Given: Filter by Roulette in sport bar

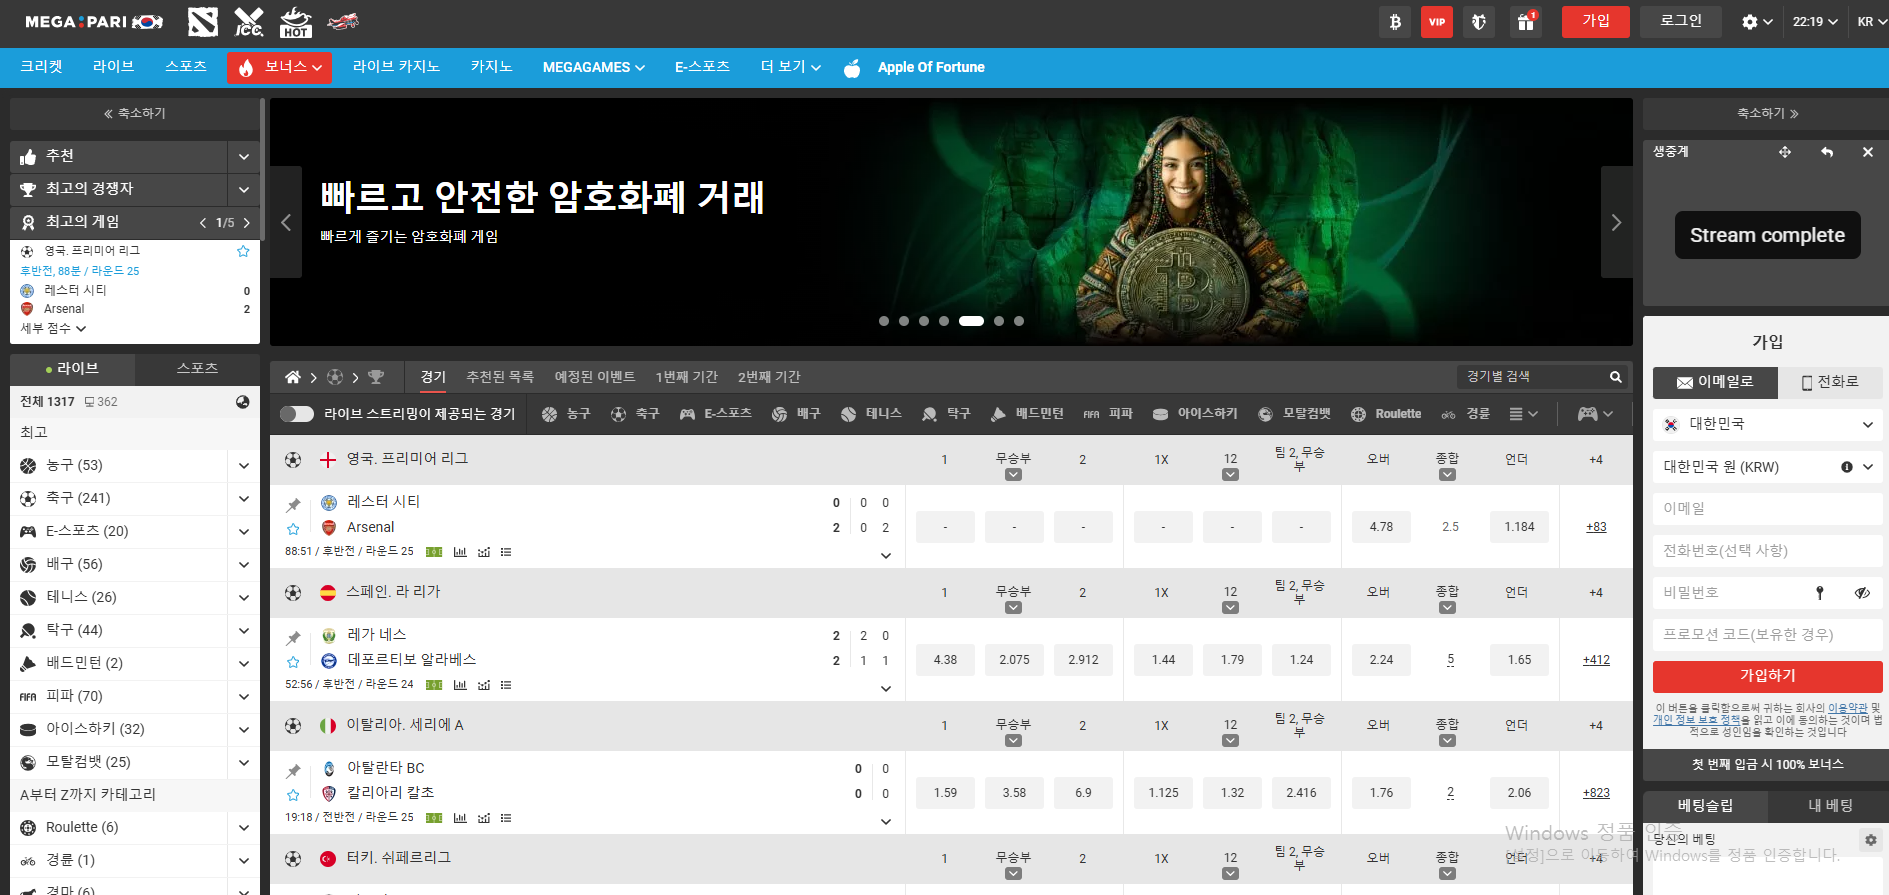Looking at the screenshot, I should coord(1386,414).
